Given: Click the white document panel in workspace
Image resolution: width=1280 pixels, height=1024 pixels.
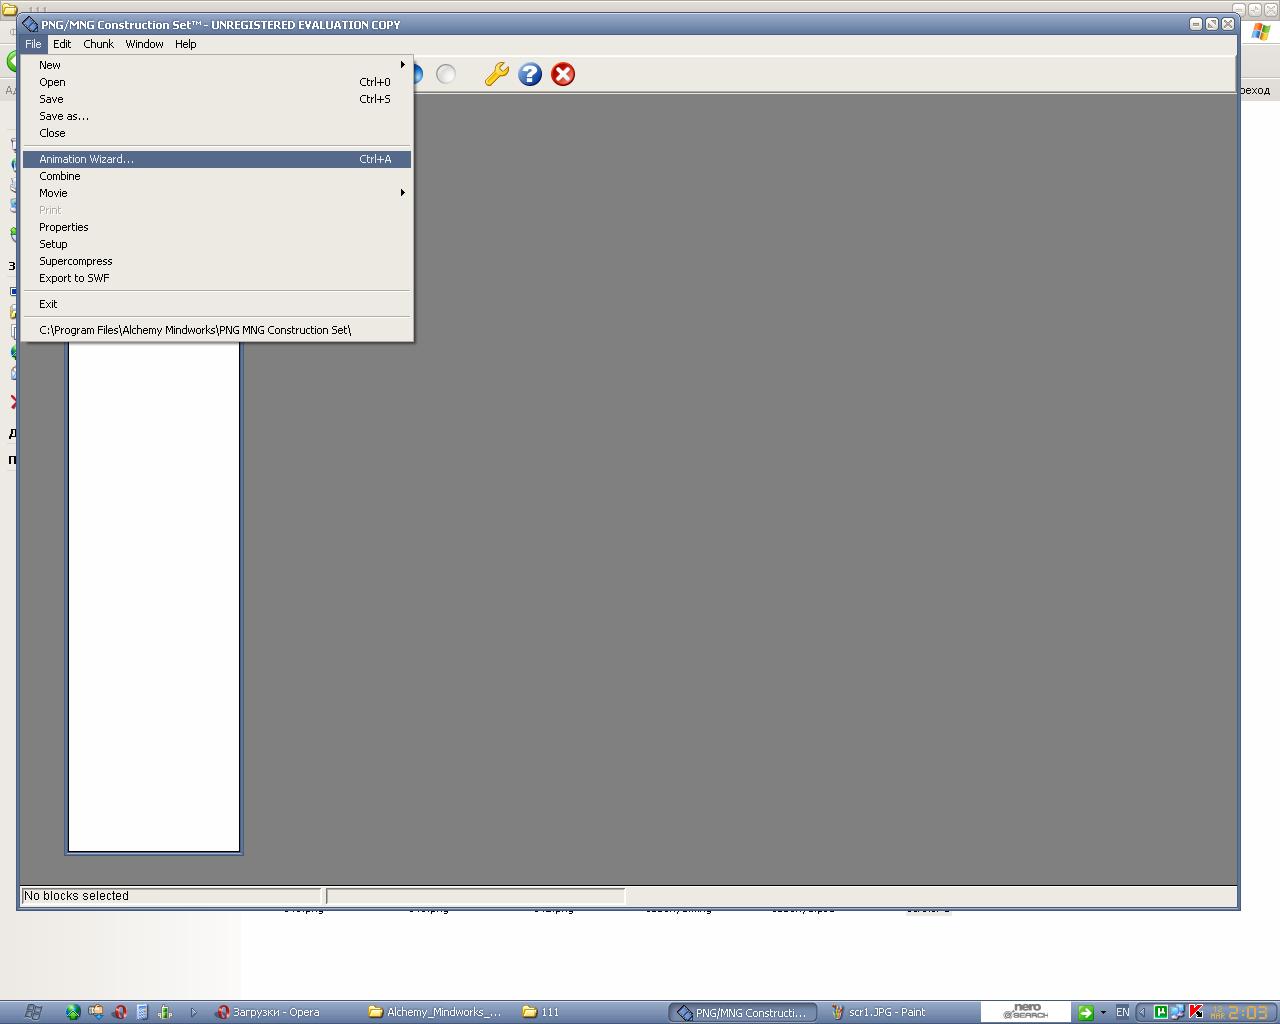Looking at the screenshot, I should coord(154,597).
